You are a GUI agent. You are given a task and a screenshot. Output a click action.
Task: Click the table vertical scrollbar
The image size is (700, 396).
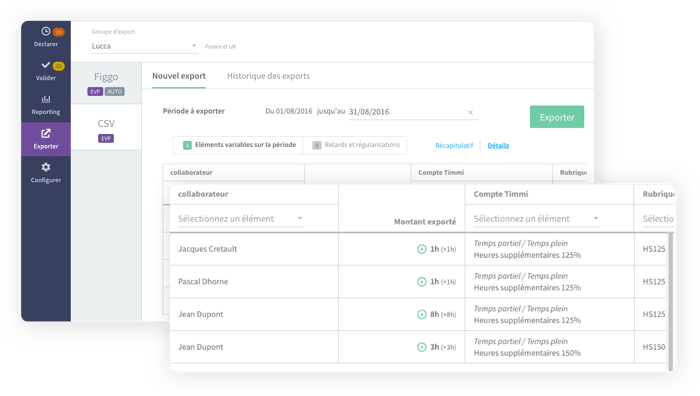click(x=670, y=301)
